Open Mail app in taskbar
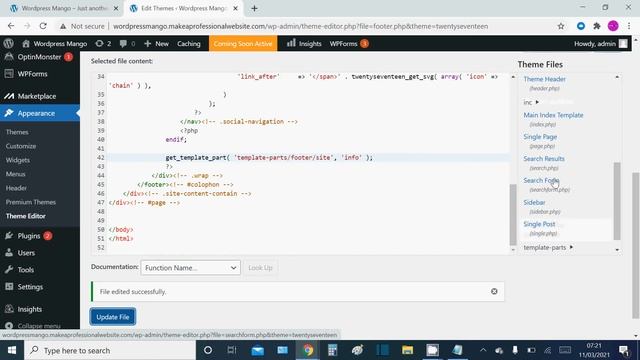640x360 pixels. 258,350
